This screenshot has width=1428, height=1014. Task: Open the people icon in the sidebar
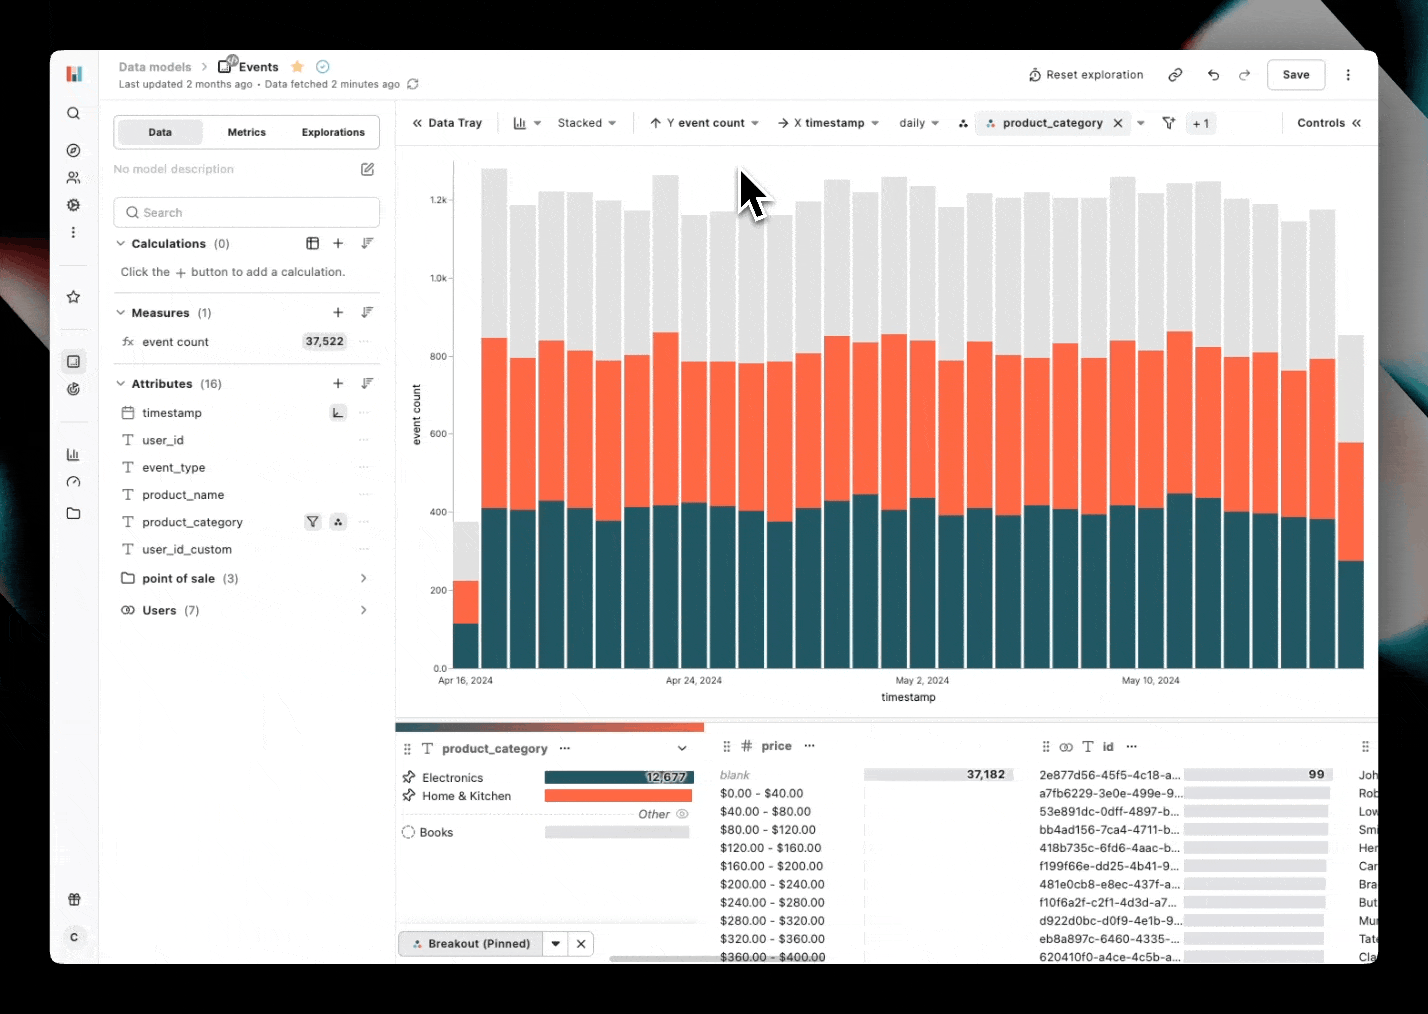[x=73, y=177]
